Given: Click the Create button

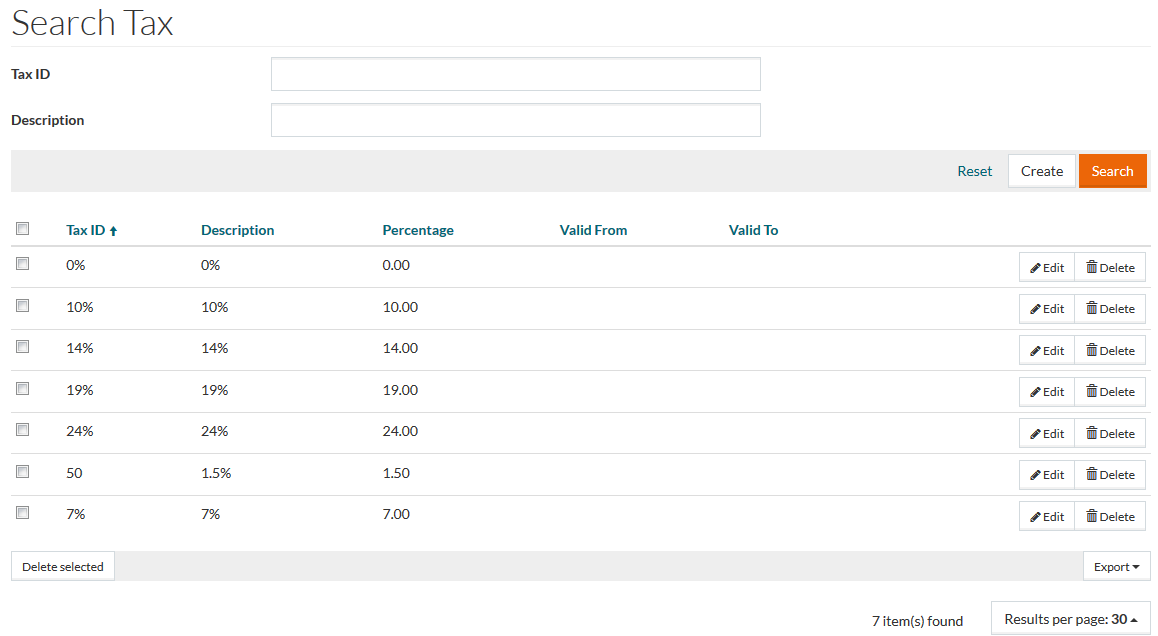Looking at the screenshot, I should point(1041,171).
